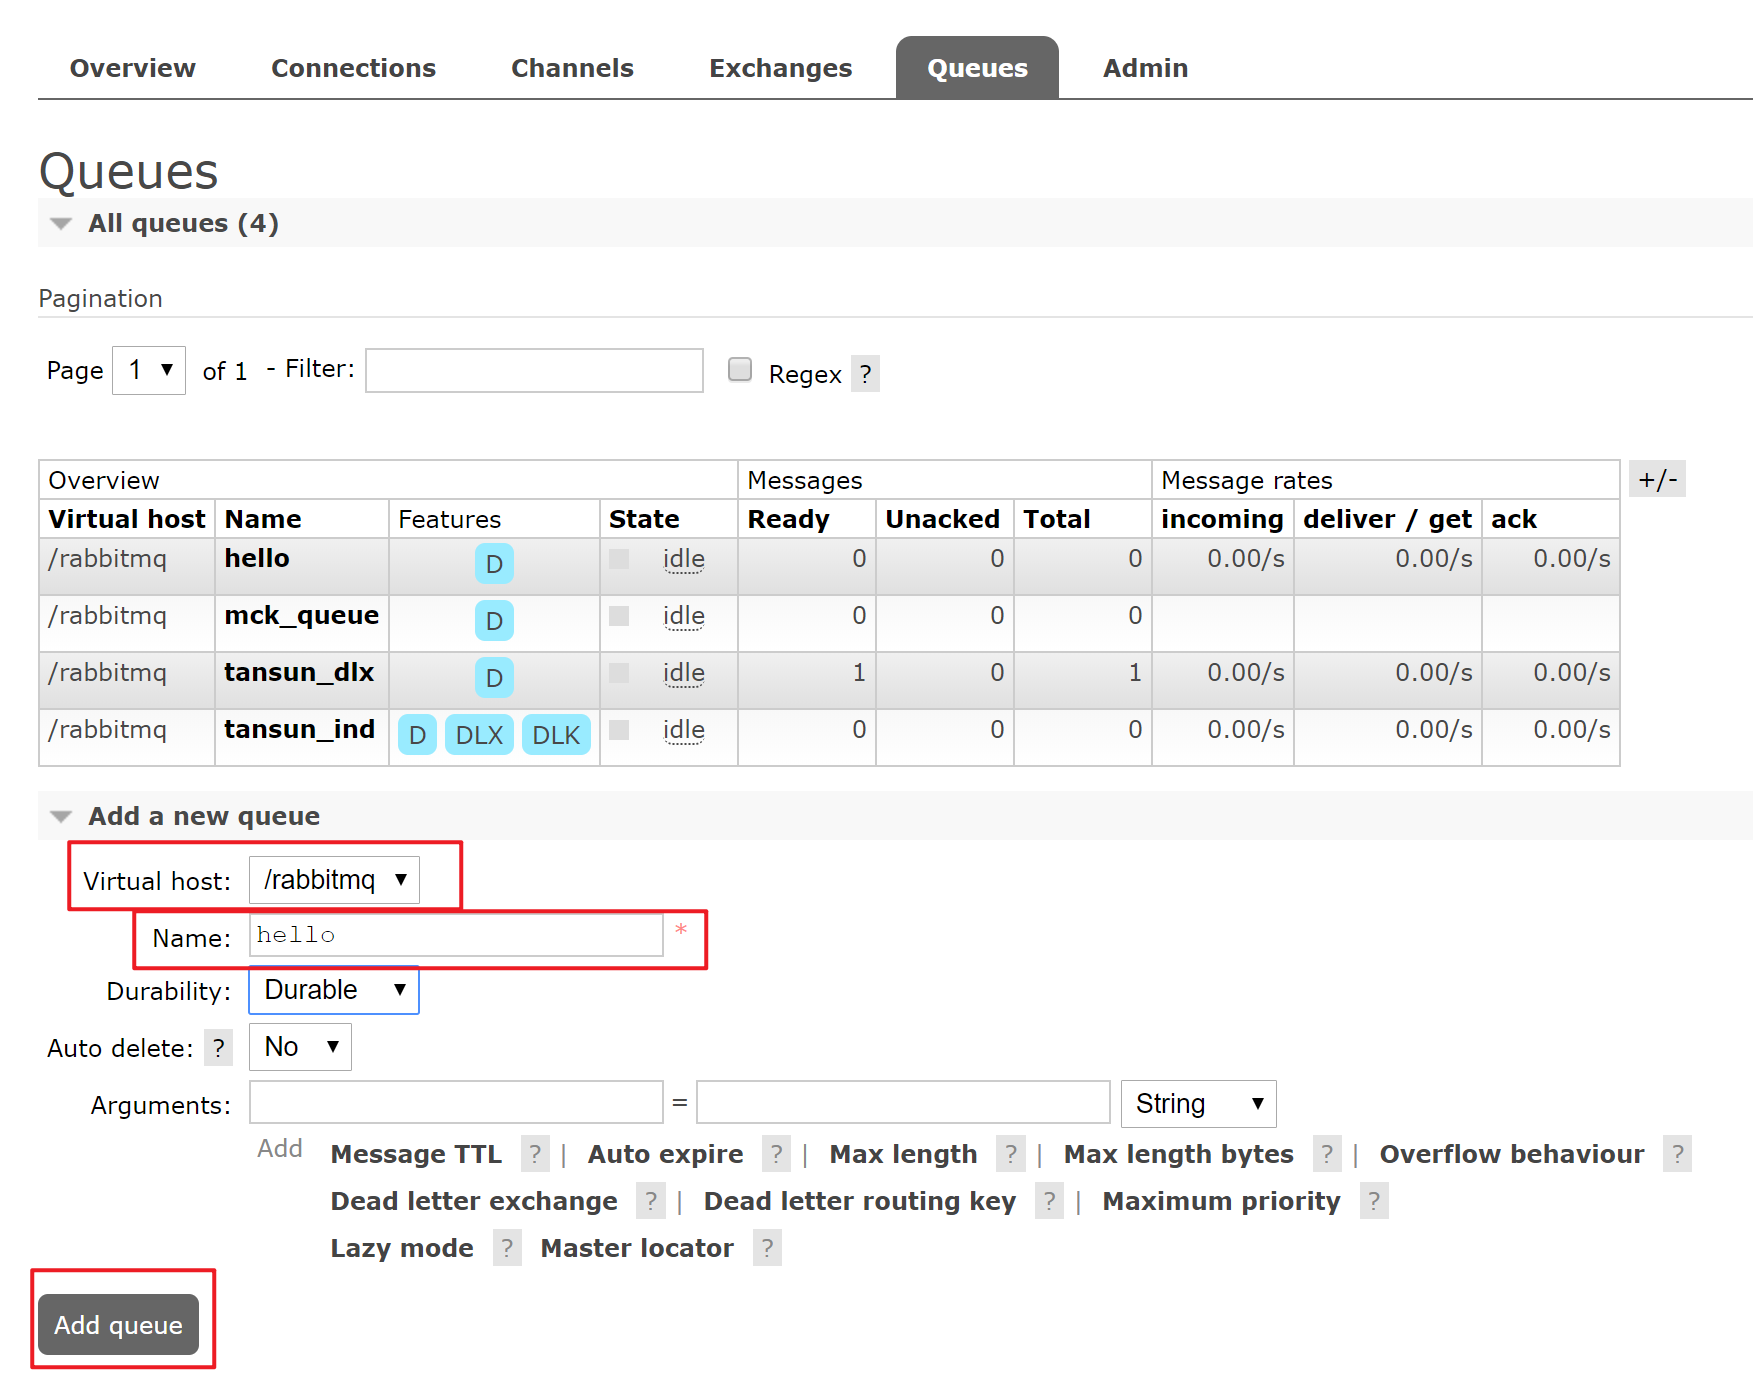Image resolution: width=1753 pixels, height=1380 pixels.
Task: Show help for Auto expire argument
Action: (x=776, y=1154)
